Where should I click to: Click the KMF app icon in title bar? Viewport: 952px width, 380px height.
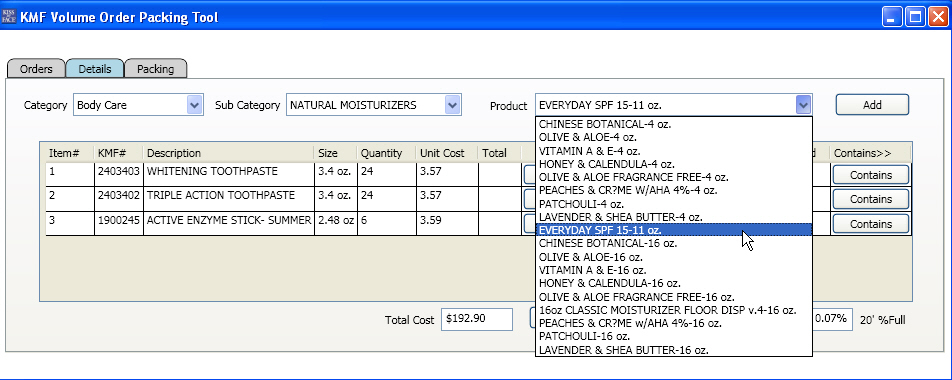point(9,16)
